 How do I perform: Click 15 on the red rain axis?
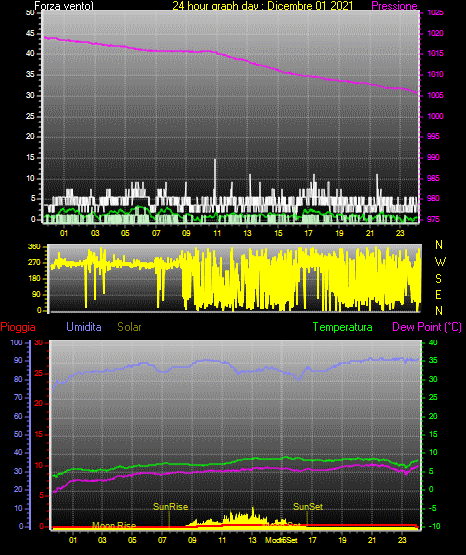coord(39,434)
